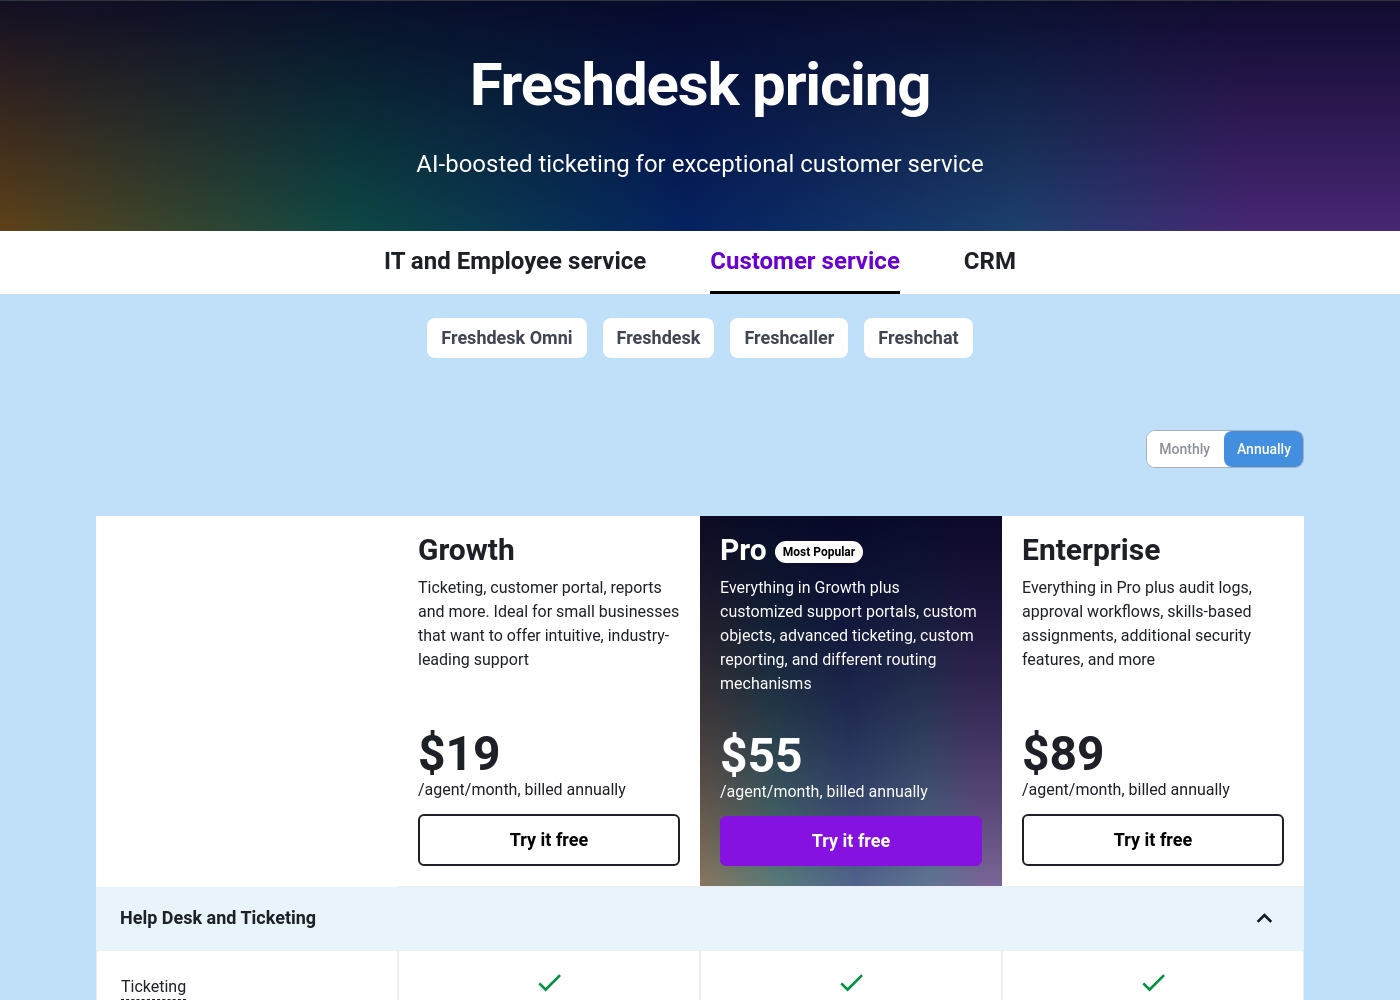Collapse the Help Desk and Ticketing section chevron
The width and height of the screenshot is (1400, 1000).
click(x=1264, y=918)
